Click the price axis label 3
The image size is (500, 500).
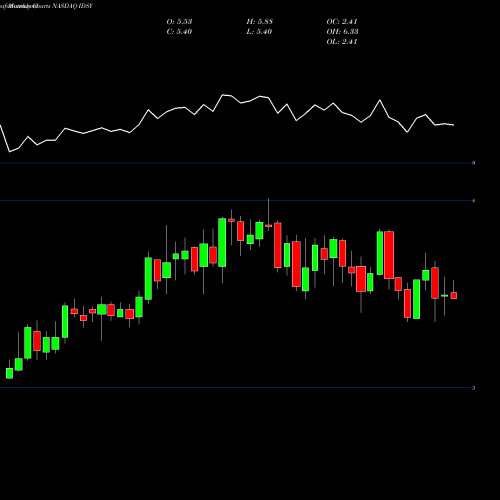tap(474, 388)
